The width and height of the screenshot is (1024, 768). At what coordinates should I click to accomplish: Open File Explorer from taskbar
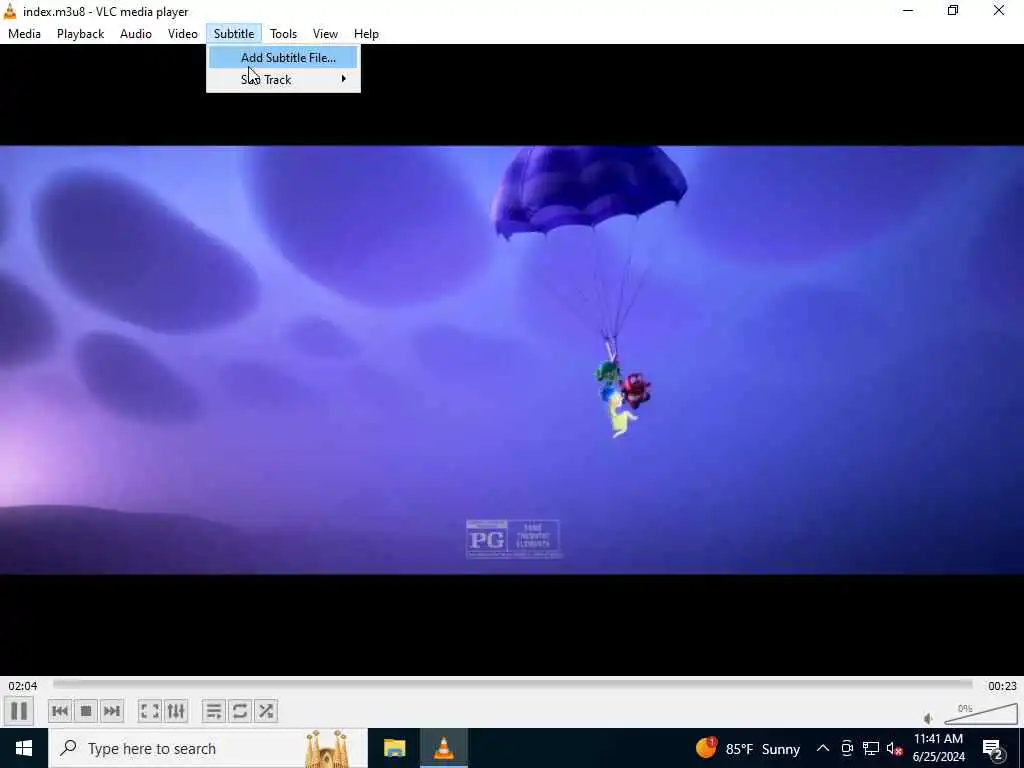pos(394,748)
